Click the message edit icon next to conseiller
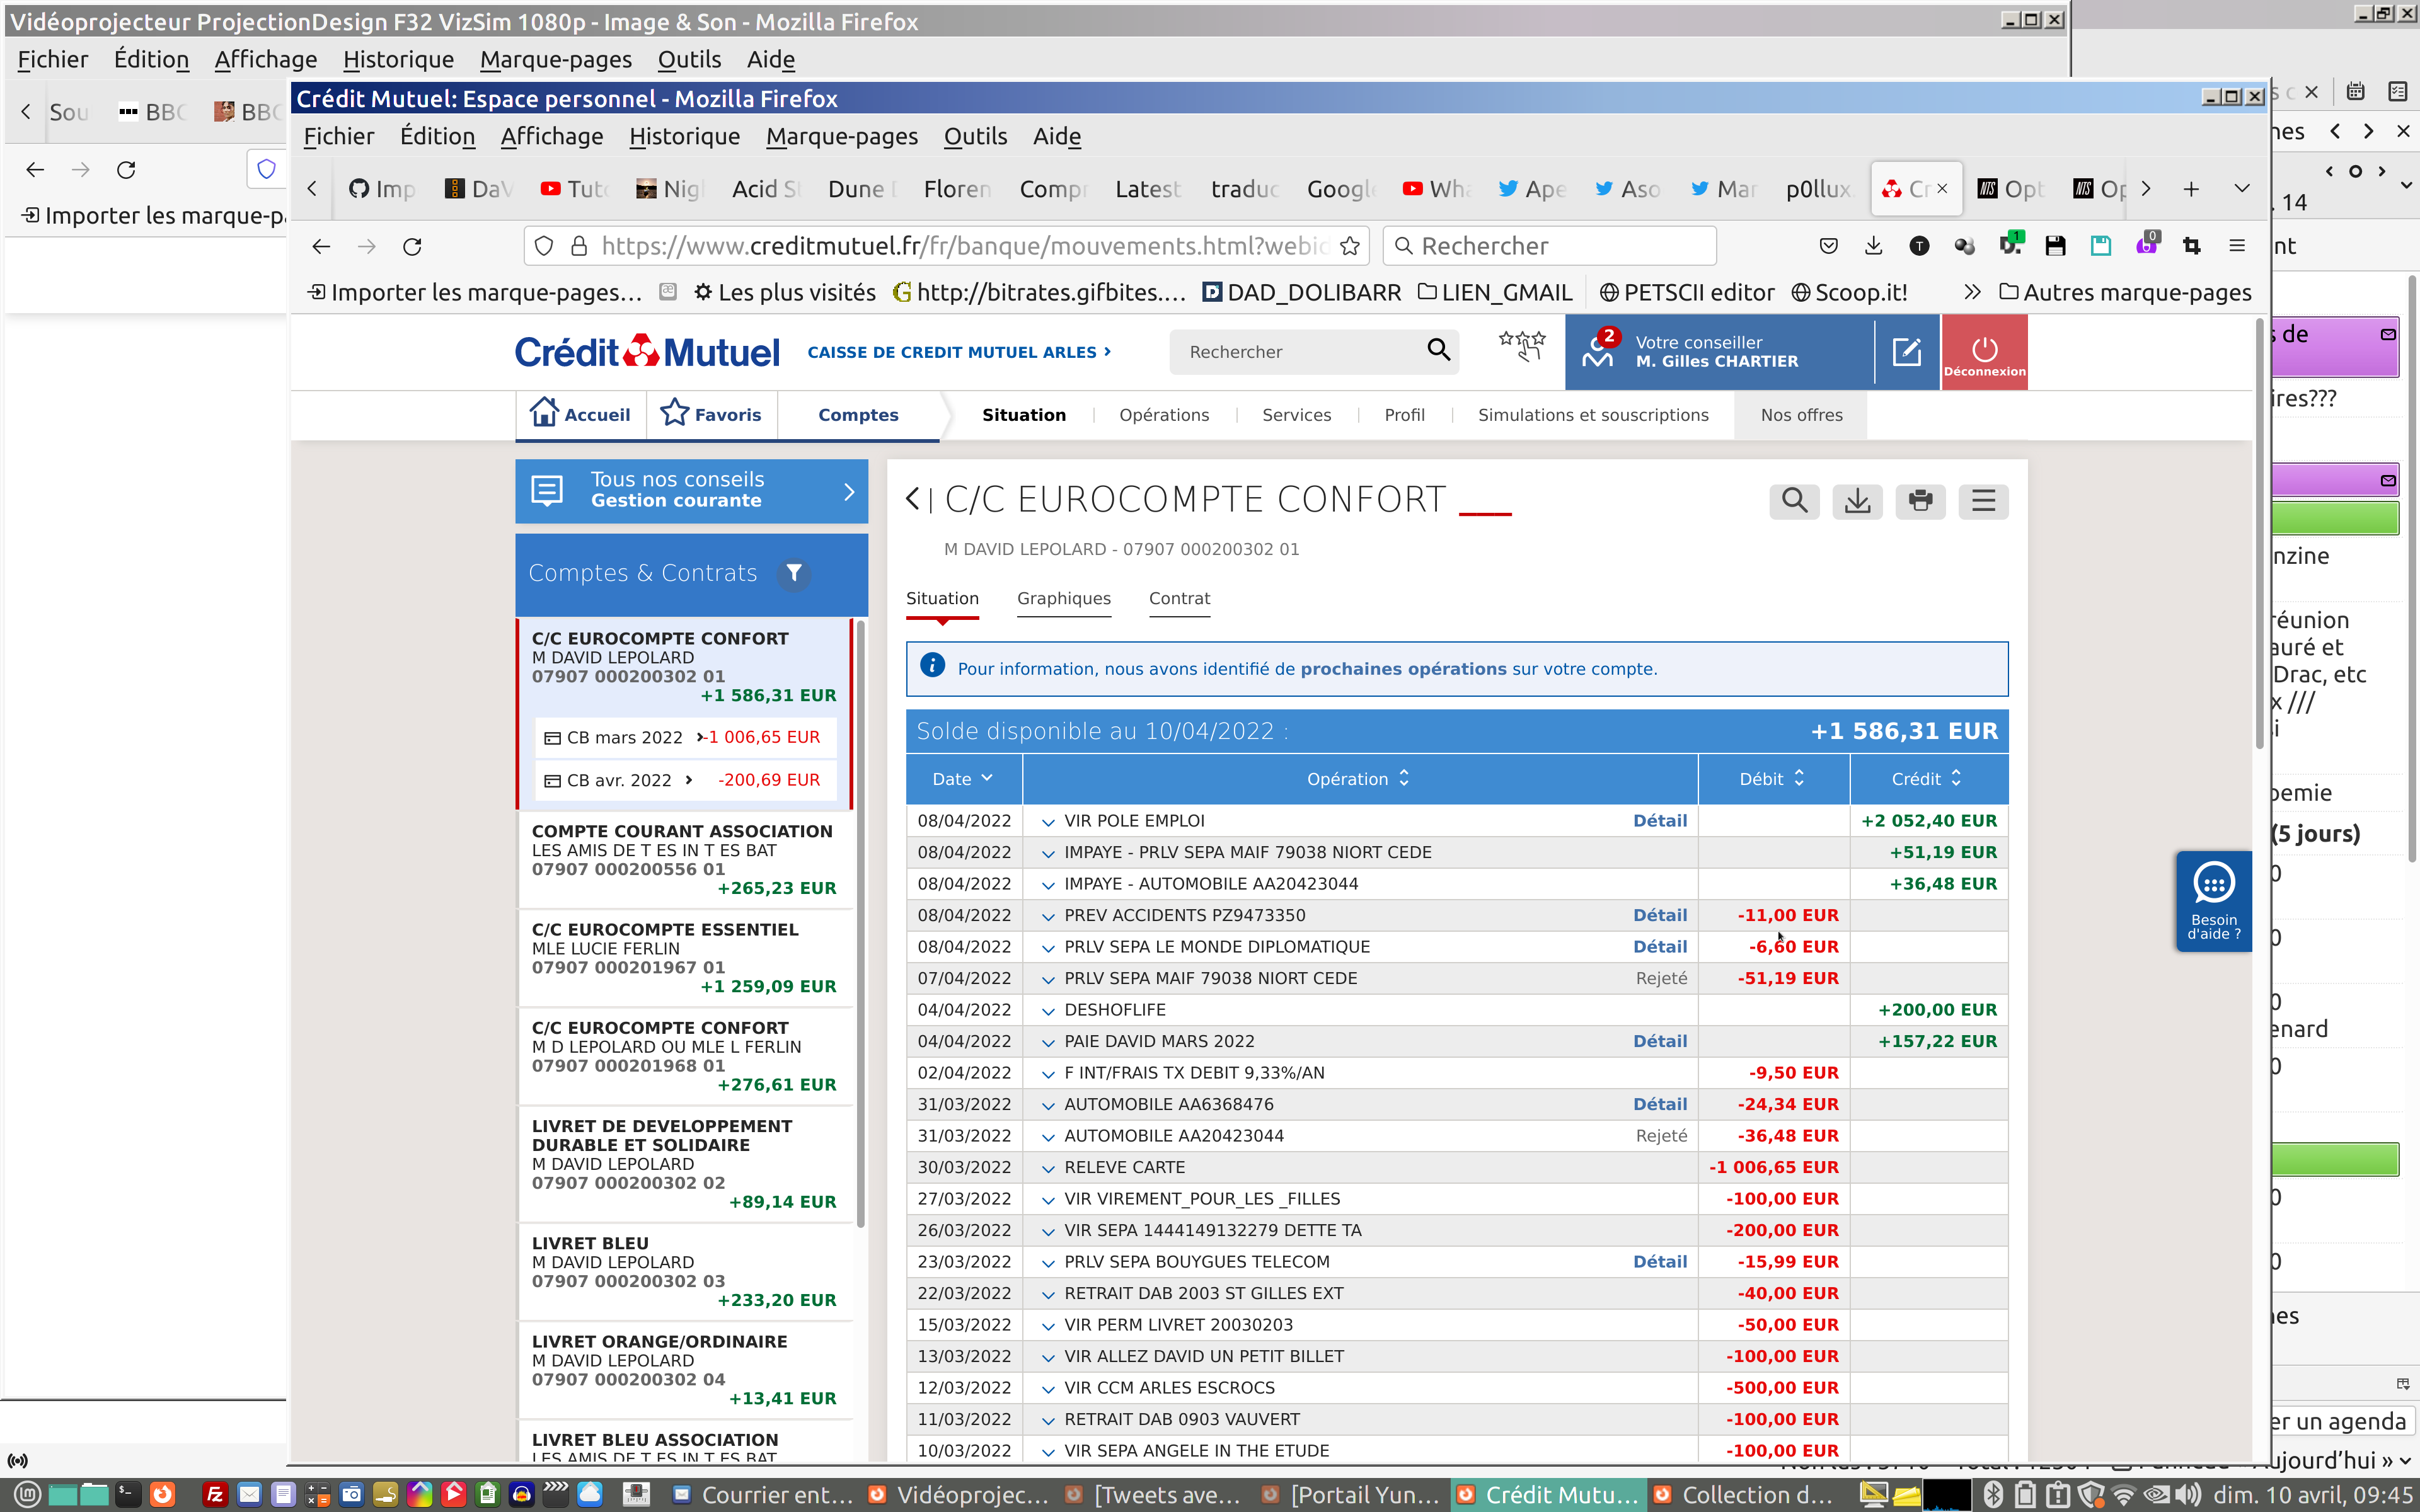The width and height of the screenshot is (2420, 1512). coord(1906,352)
